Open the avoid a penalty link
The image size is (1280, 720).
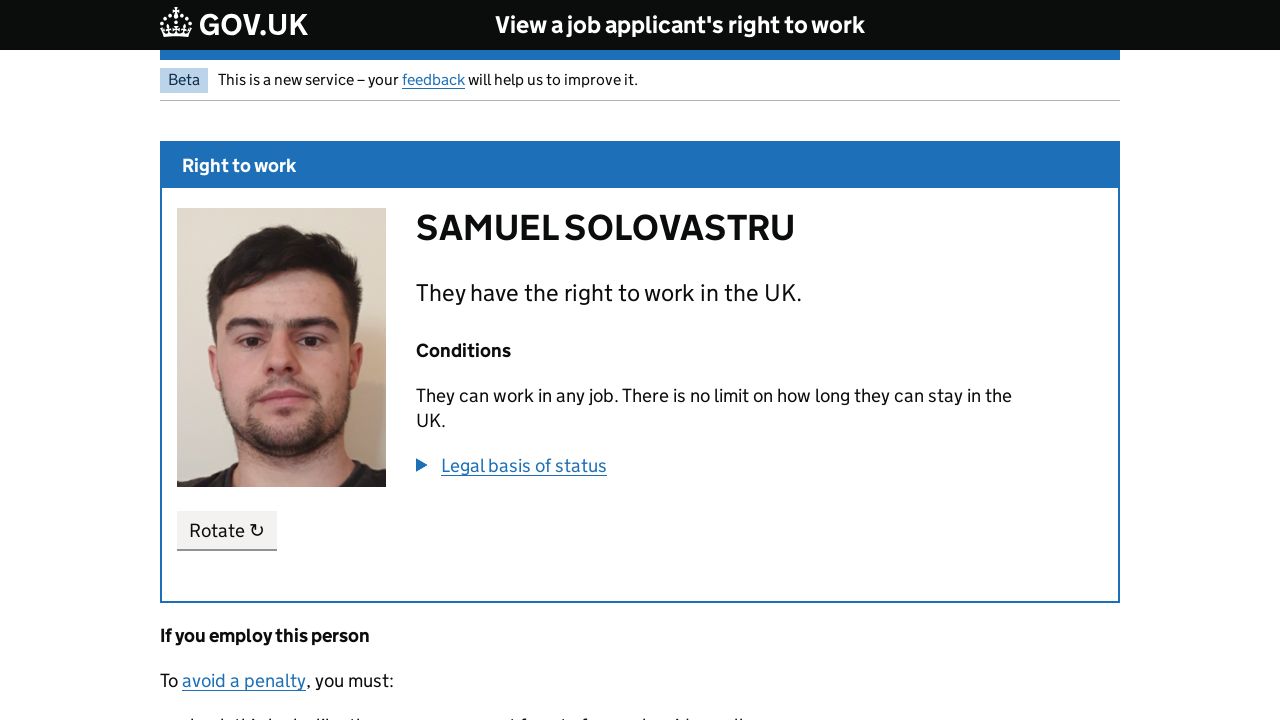click(x=244, y=681)
